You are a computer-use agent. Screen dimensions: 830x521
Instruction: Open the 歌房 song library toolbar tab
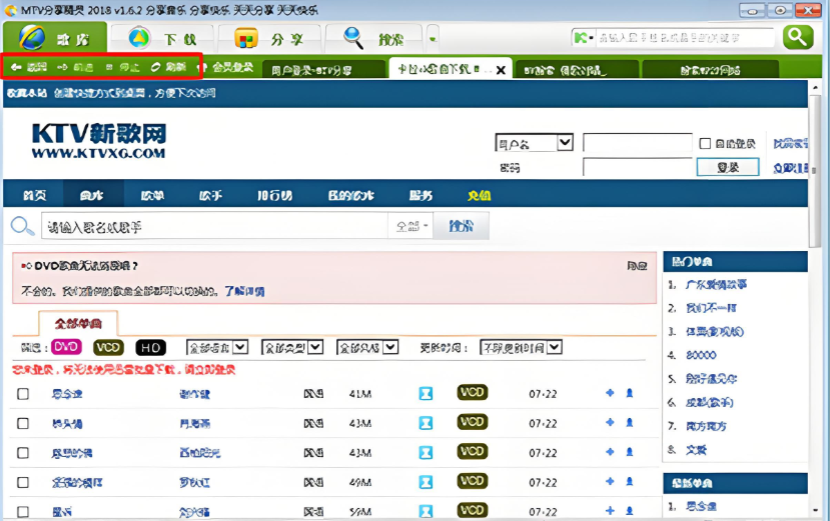coord(55,38)
